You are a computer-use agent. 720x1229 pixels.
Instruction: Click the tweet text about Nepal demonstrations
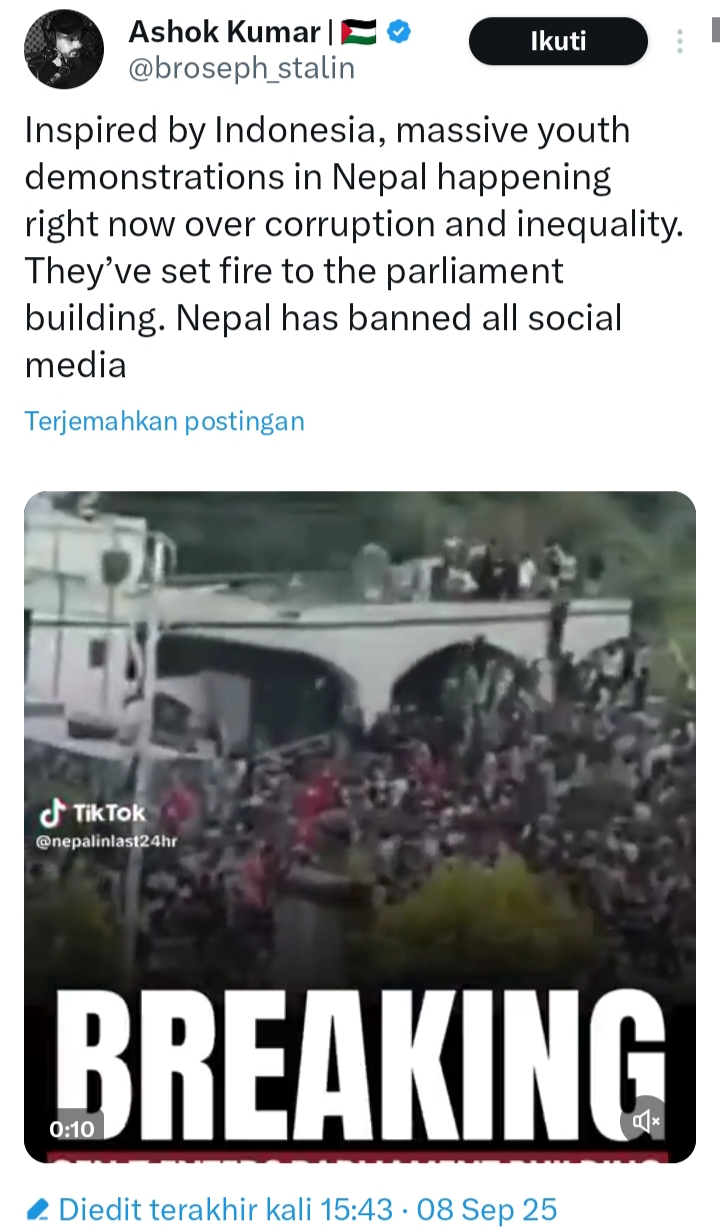point(355,247)
